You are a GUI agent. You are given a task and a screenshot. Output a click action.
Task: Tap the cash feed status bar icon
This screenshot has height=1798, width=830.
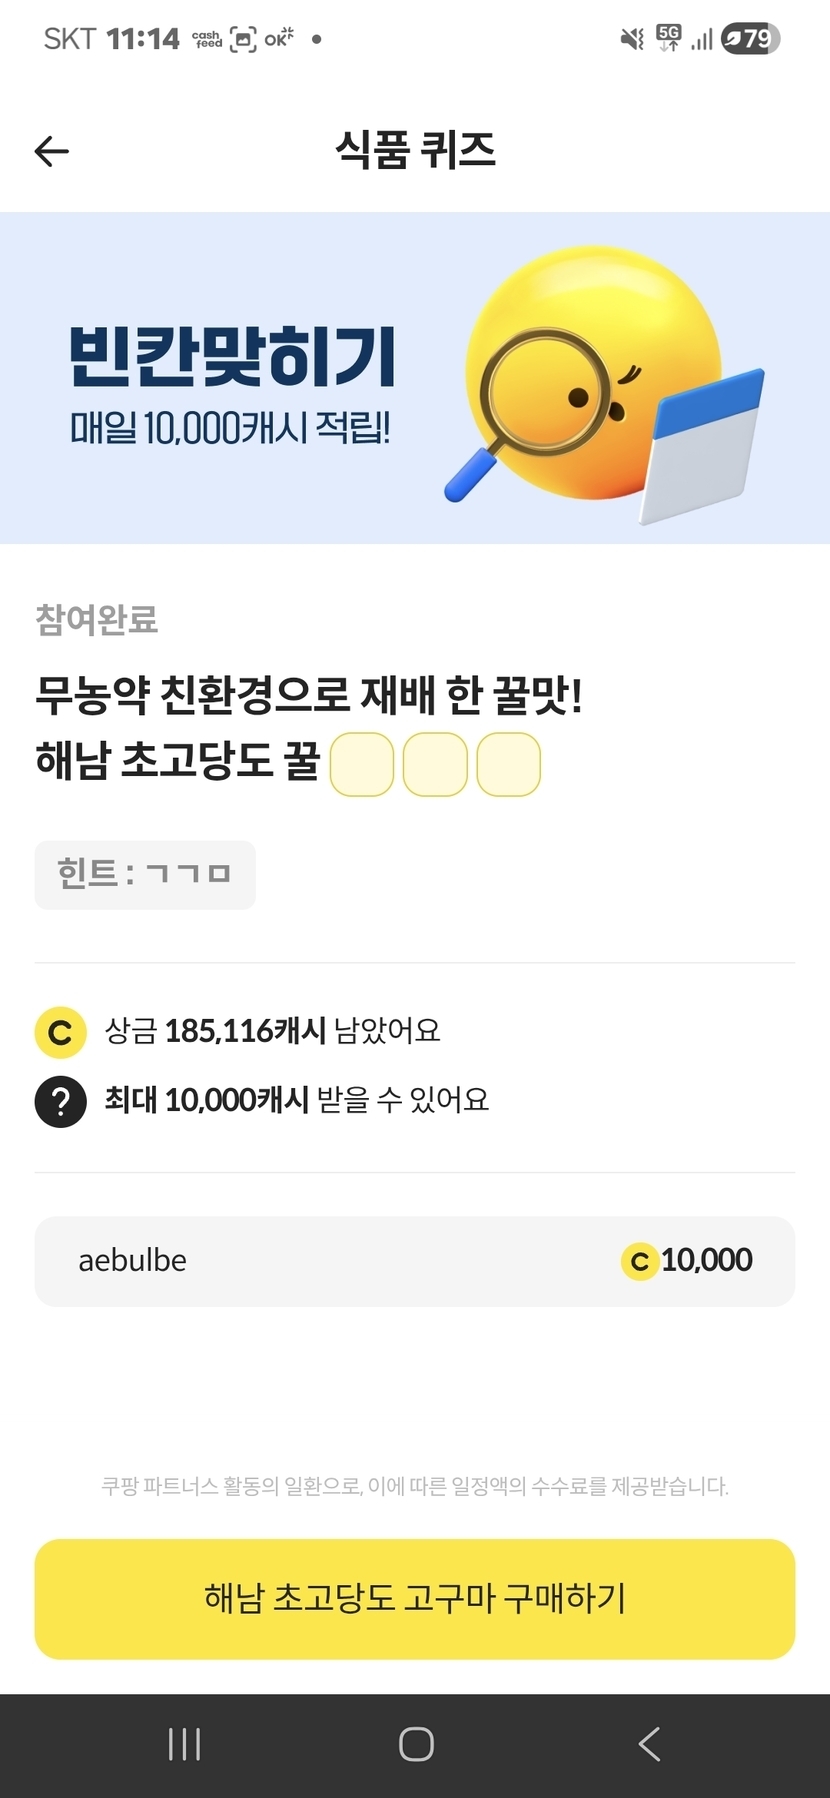click(207, 39)
